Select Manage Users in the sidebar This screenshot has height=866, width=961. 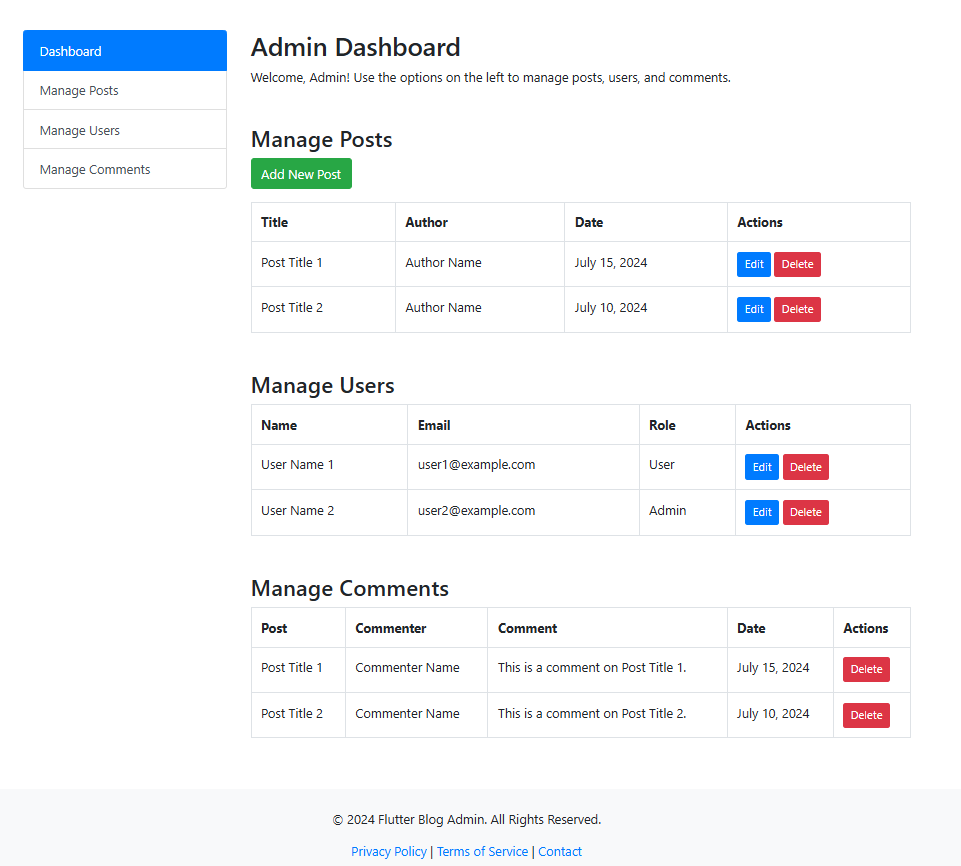coord(125,130)
